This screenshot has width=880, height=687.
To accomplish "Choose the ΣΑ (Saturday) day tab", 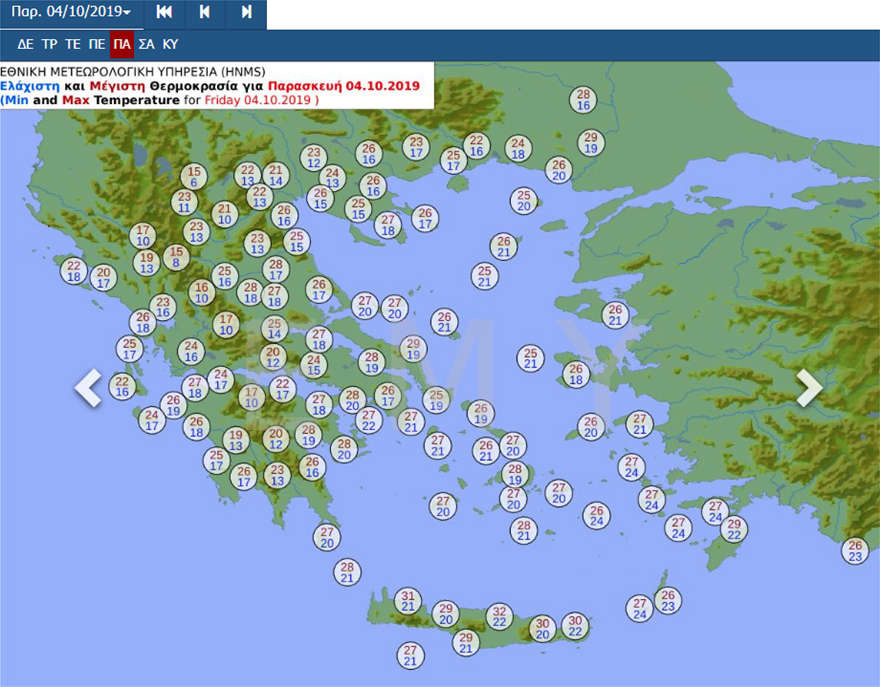I will click(147, 44).
